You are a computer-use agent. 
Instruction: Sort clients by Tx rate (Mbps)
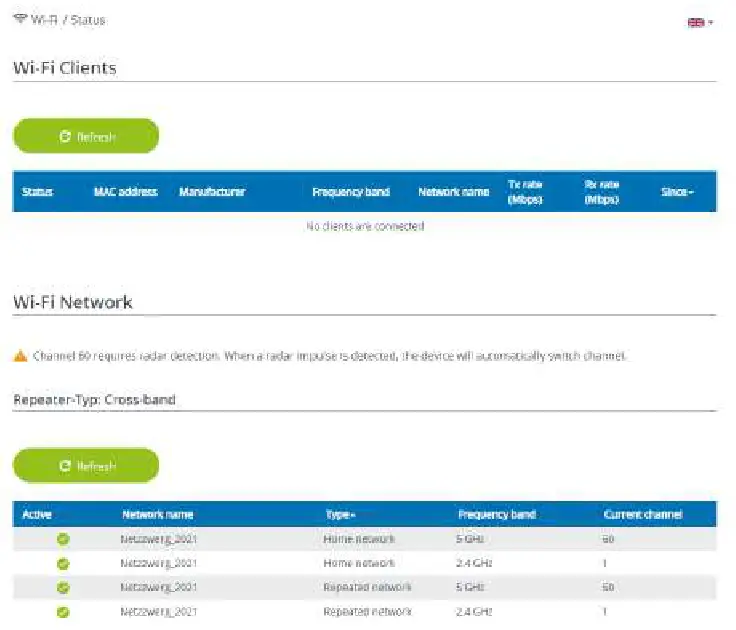pyautogui.click(x=525, y=192)
